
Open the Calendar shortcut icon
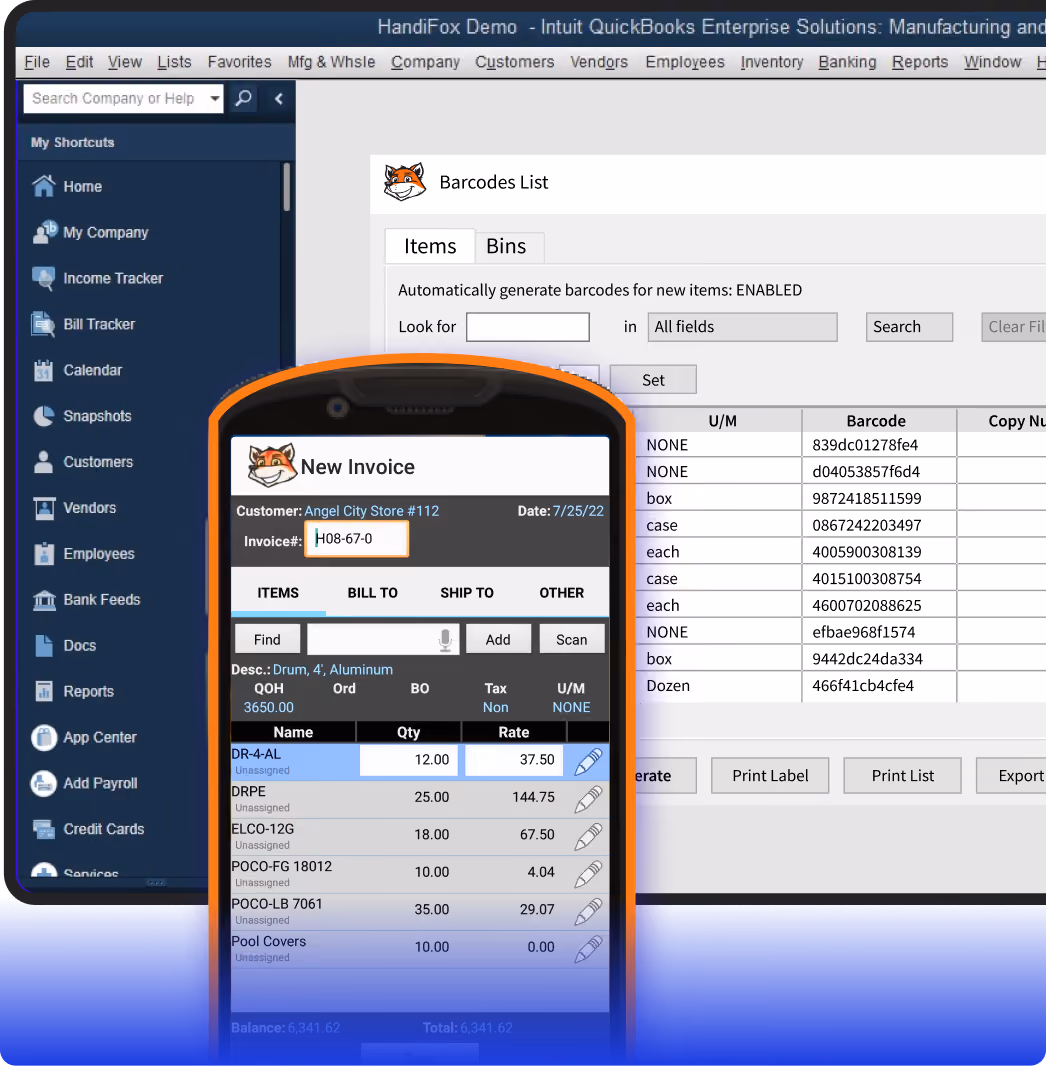point(43,371)
